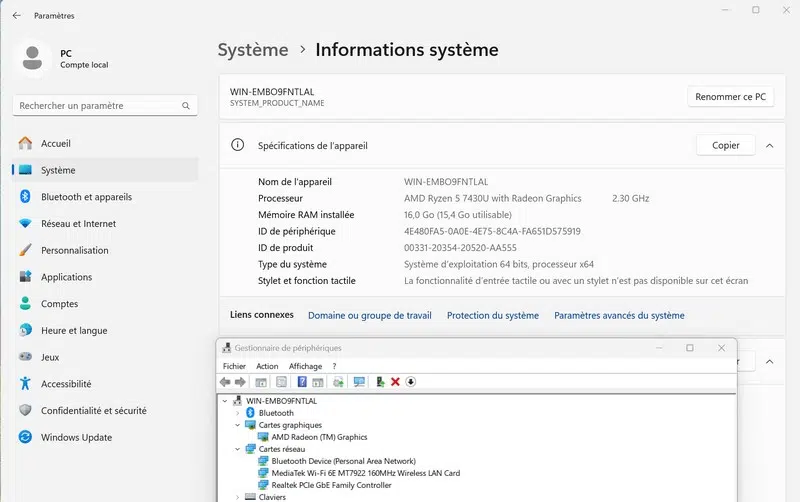Go to Bluetooth et appareils settings
Image resolution: width=800 pixels, height=502 pixels.
[x=86, y=197]
